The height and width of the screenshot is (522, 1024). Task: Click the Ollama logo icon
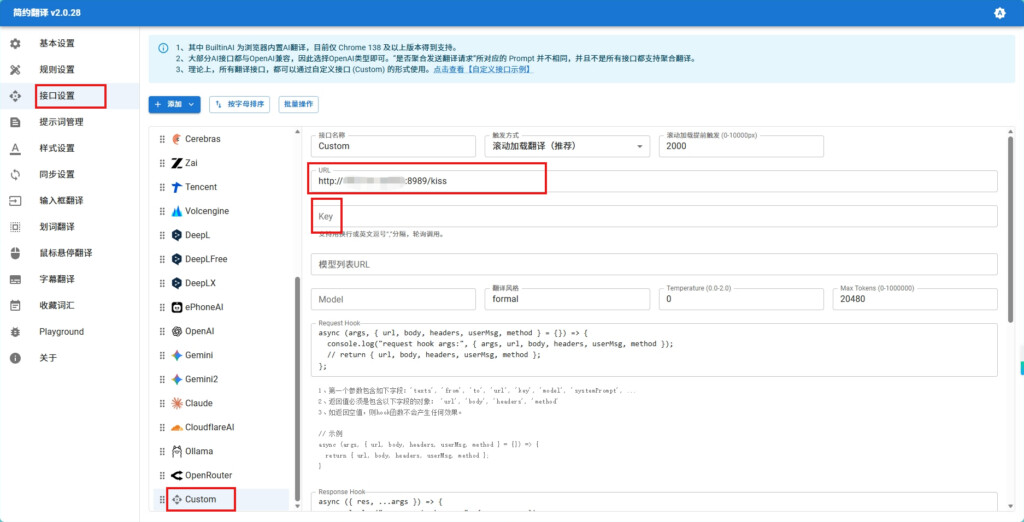[x=176, y=451]
